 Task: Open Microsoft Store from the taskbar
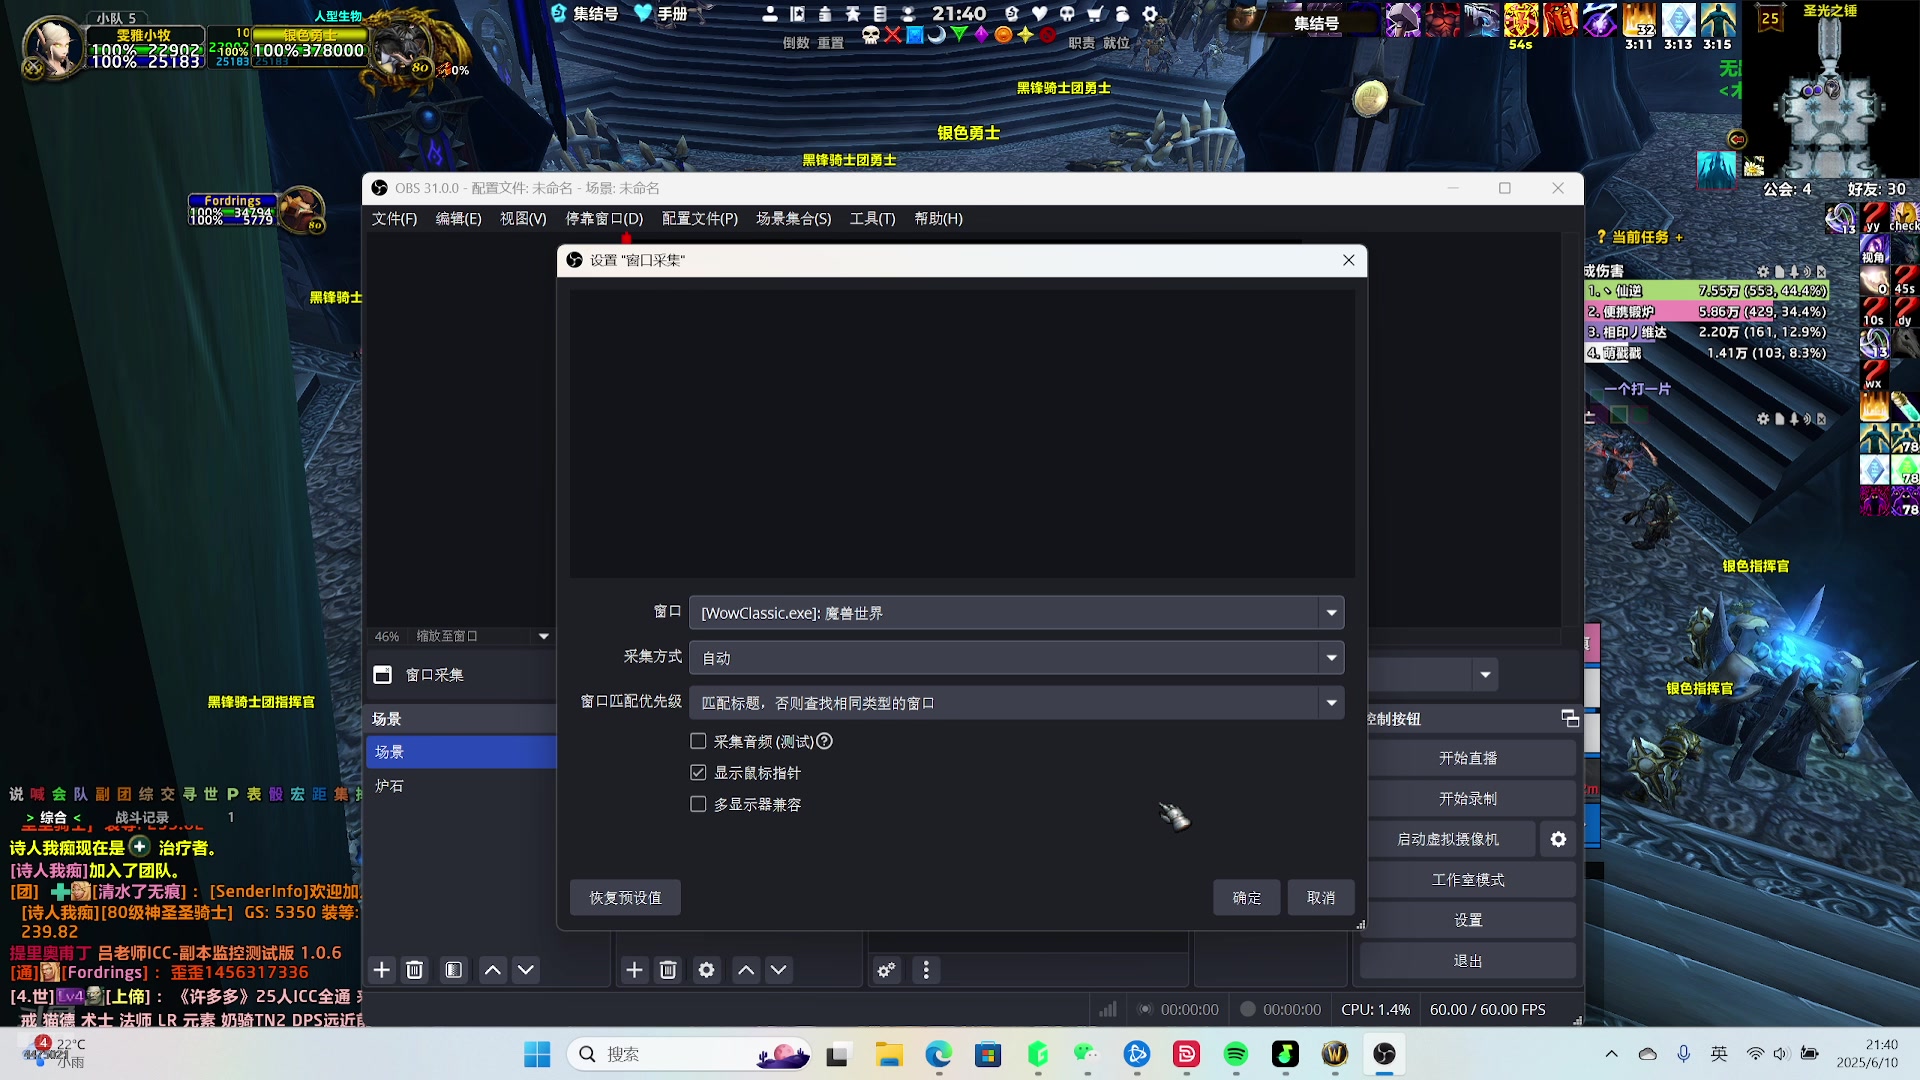(x=988, y=1054)
